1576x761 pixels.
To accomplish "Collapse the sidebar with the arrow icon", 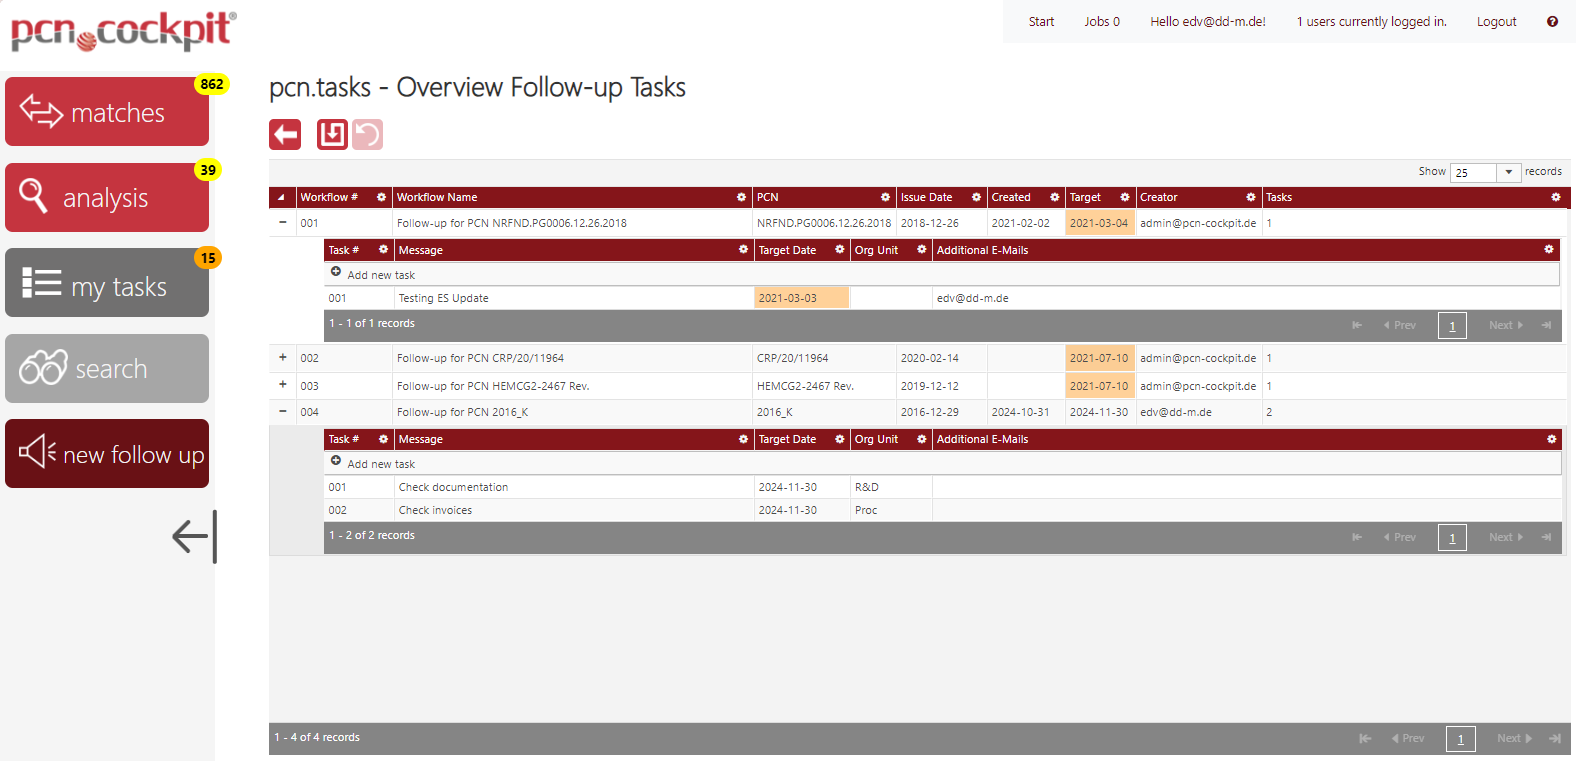I will point(194,536).
